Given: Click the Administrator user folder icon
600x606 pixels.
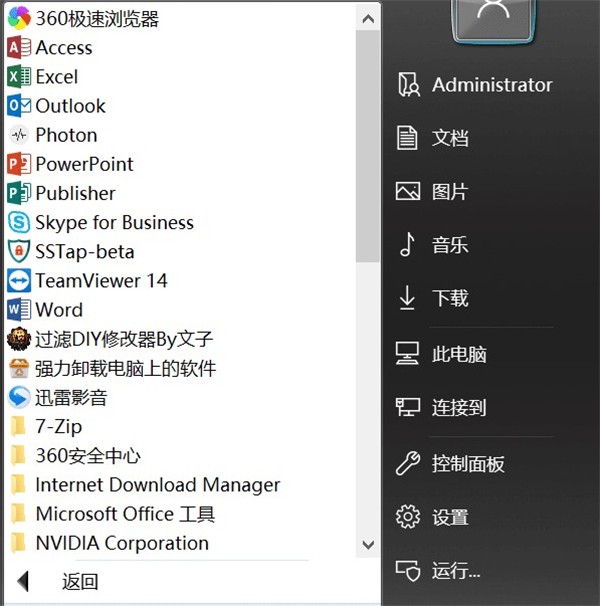Looking at the screenshot, I should [408, 85].
